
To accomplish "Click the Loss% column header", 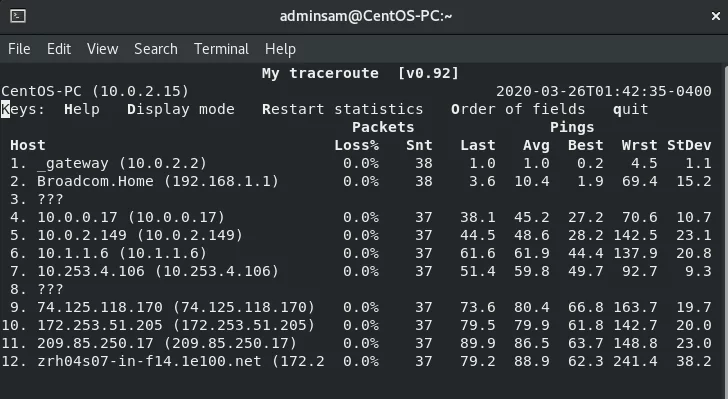I will click(357, 145).
